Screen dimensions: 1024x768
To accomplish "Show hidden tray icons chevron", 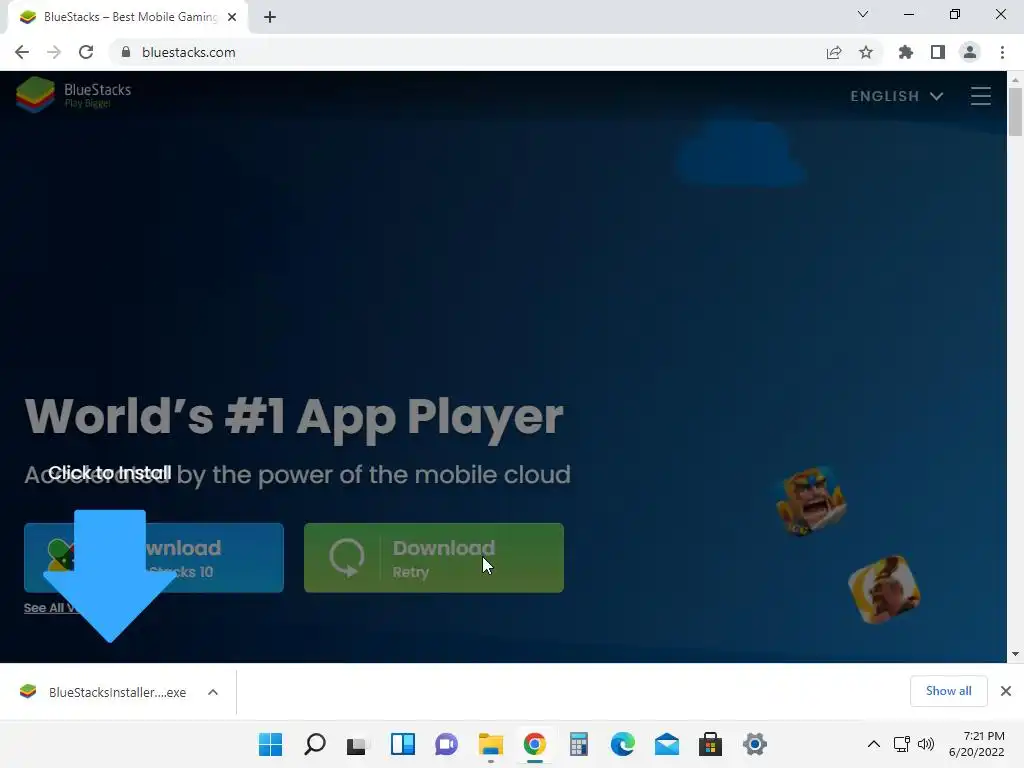I will 873,744.
